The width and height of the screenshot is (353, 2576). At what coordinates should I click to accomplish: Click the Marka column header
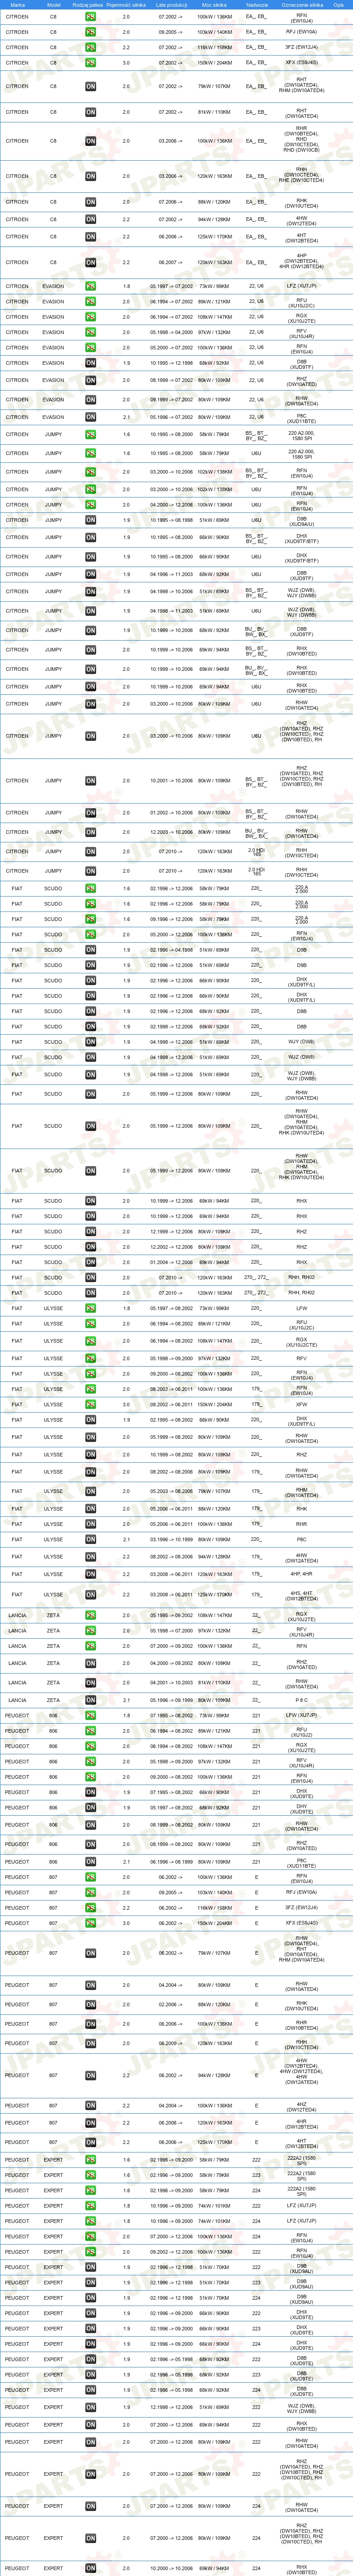pyautogui.click(x=17, y=5)
